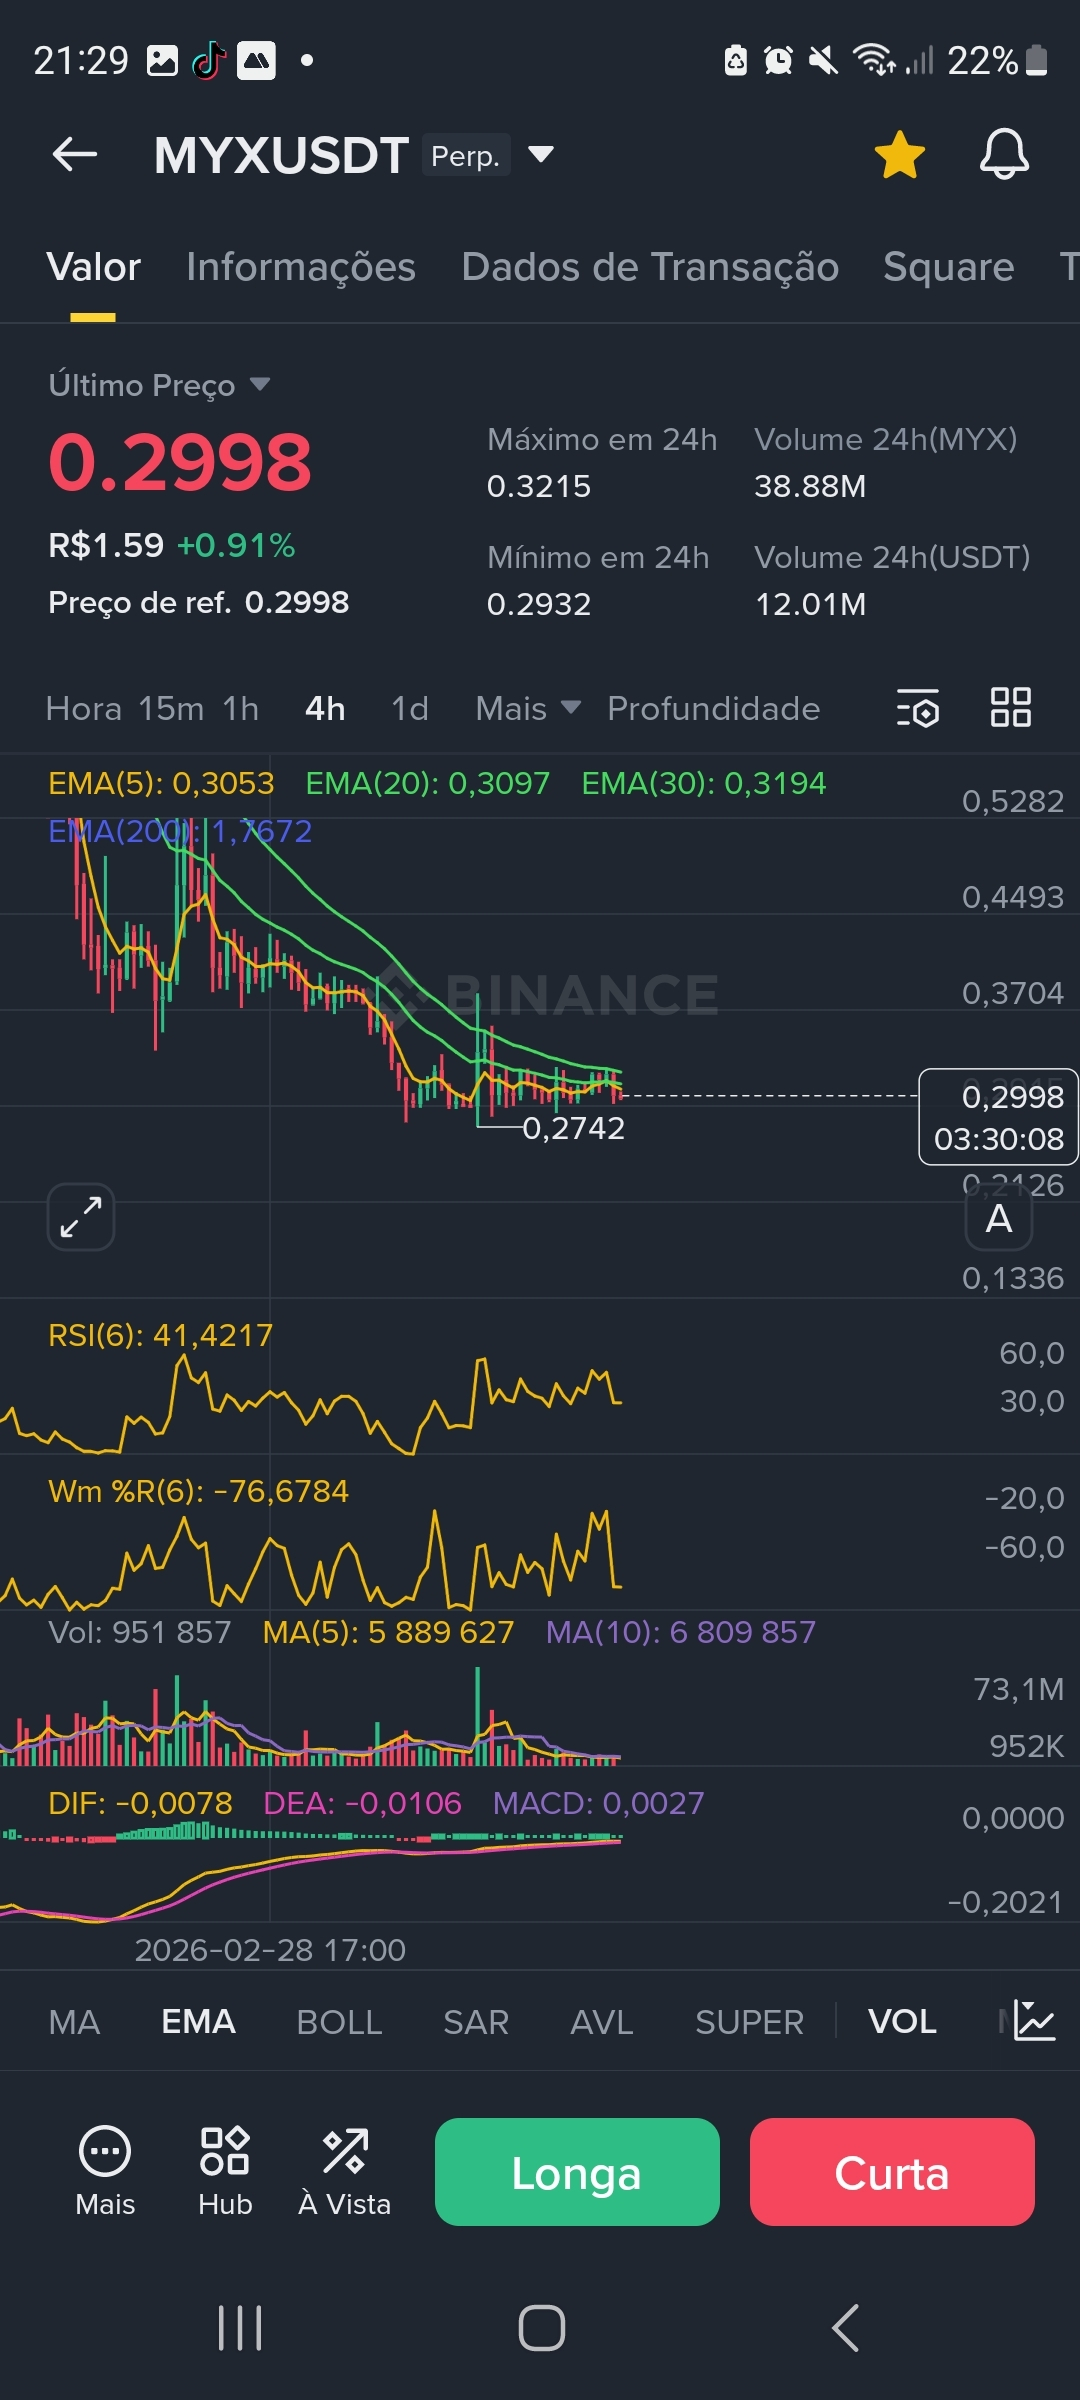
Task: Select 1d chart interval
Action: (x=410, y=709)
